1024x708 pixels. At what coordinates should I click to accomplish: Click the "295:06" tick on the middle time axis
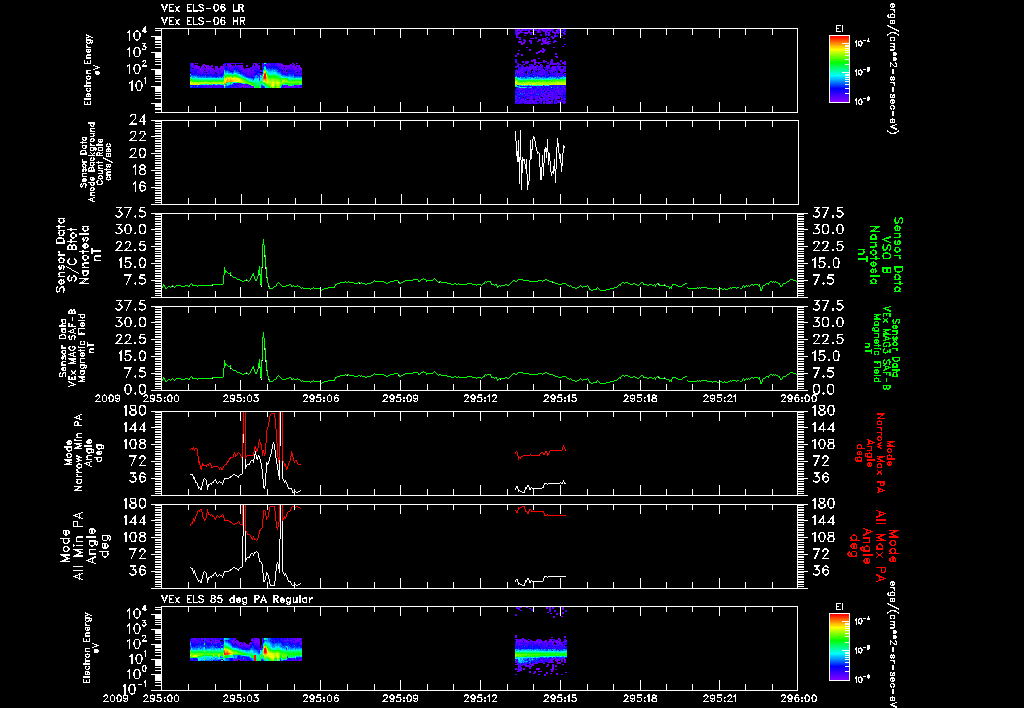pyautogui.click(x=321, y=398)
